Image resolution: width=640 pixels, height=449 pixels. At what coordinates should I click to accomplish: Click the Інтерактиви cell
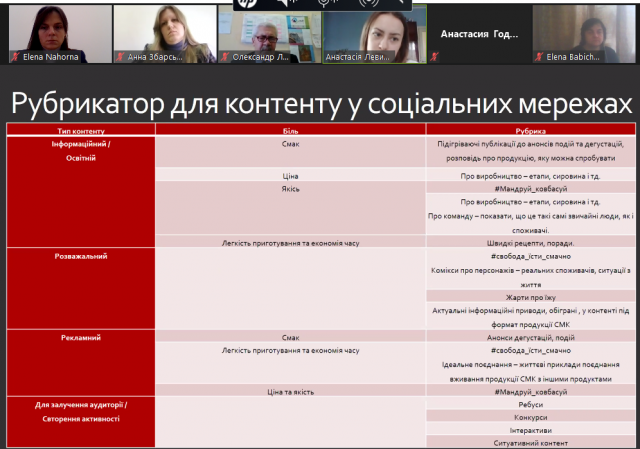(x=531, y=430)
